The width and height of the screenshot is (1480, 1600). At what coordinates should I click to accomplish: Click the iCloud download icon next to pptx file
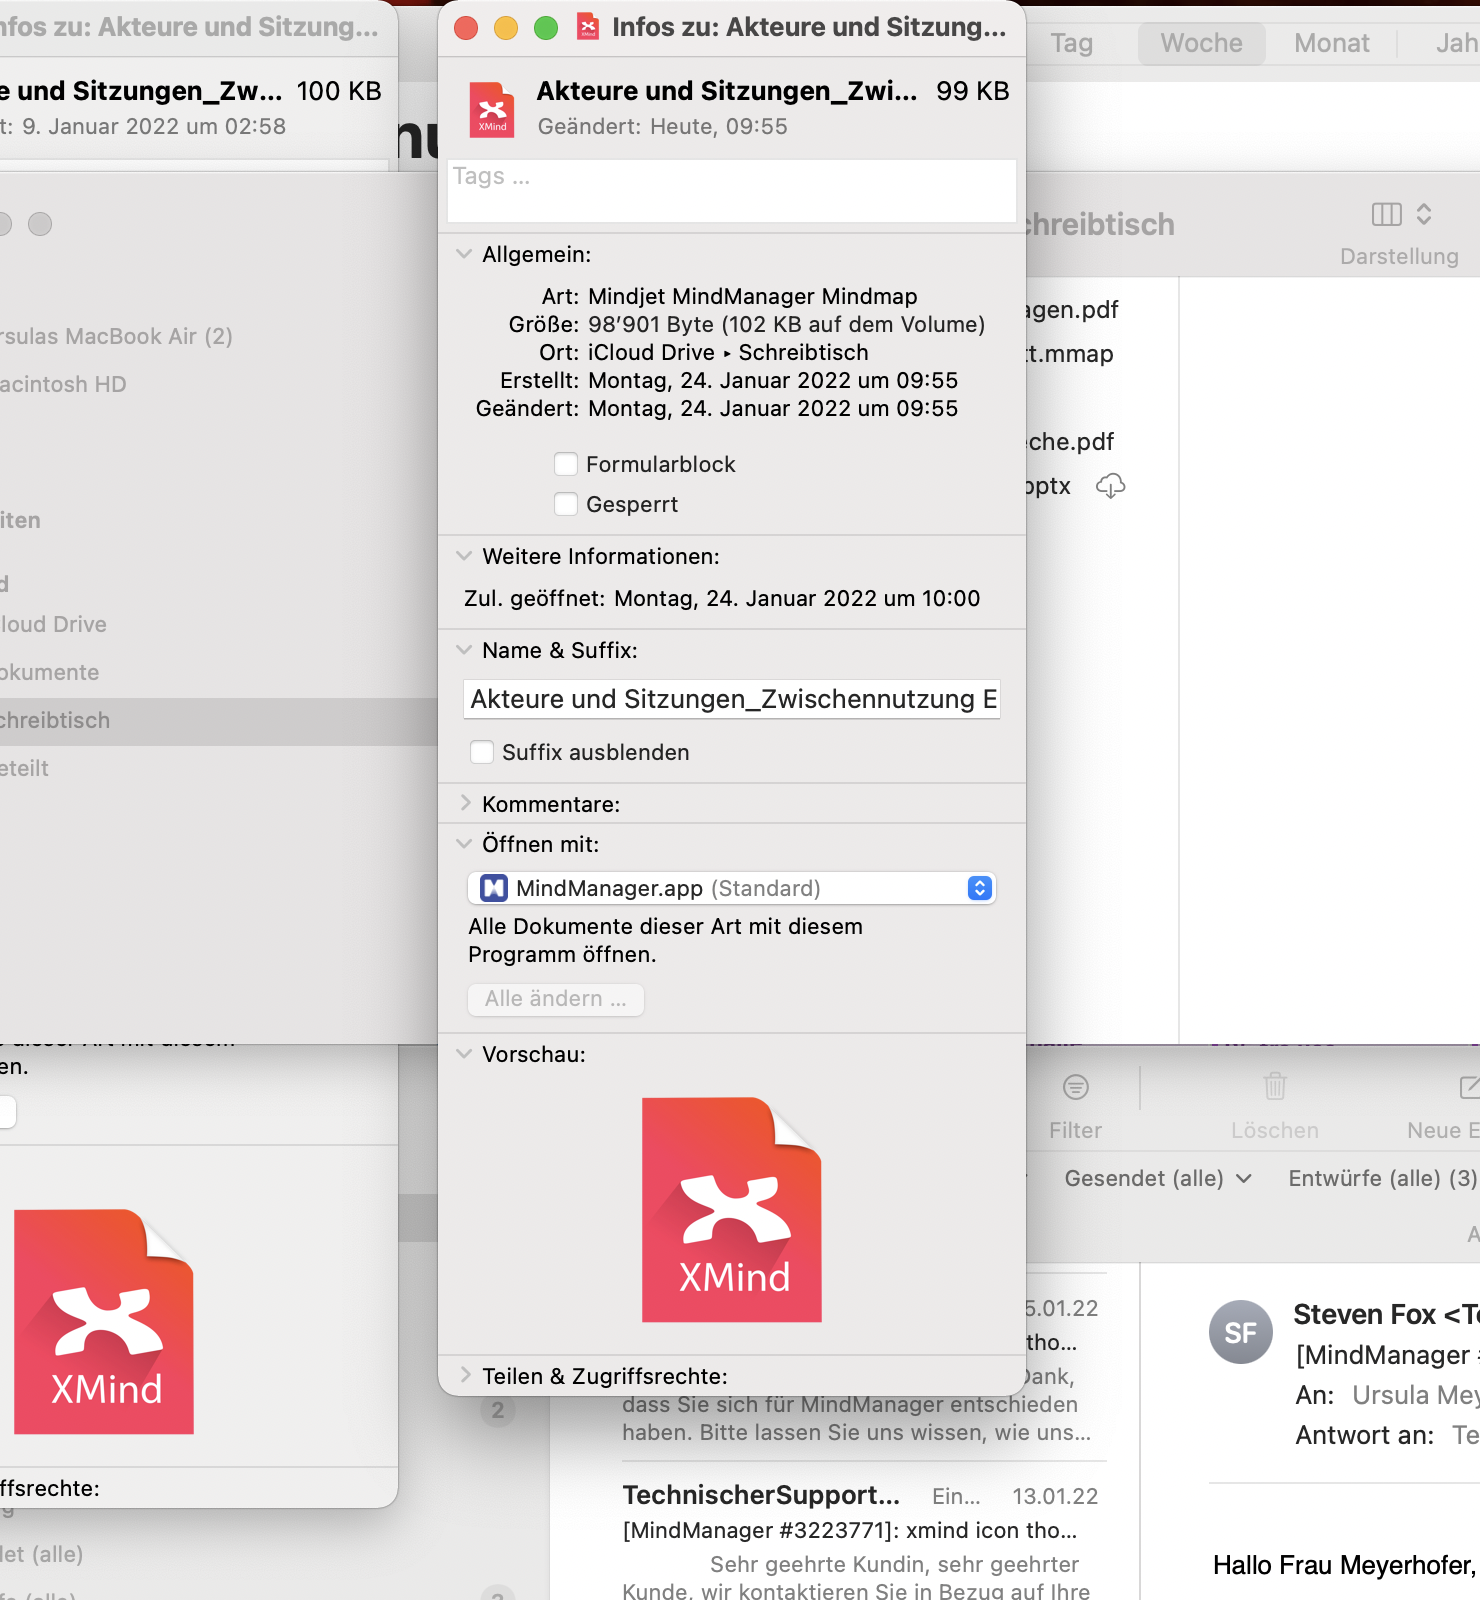[x=1110, y=486]
